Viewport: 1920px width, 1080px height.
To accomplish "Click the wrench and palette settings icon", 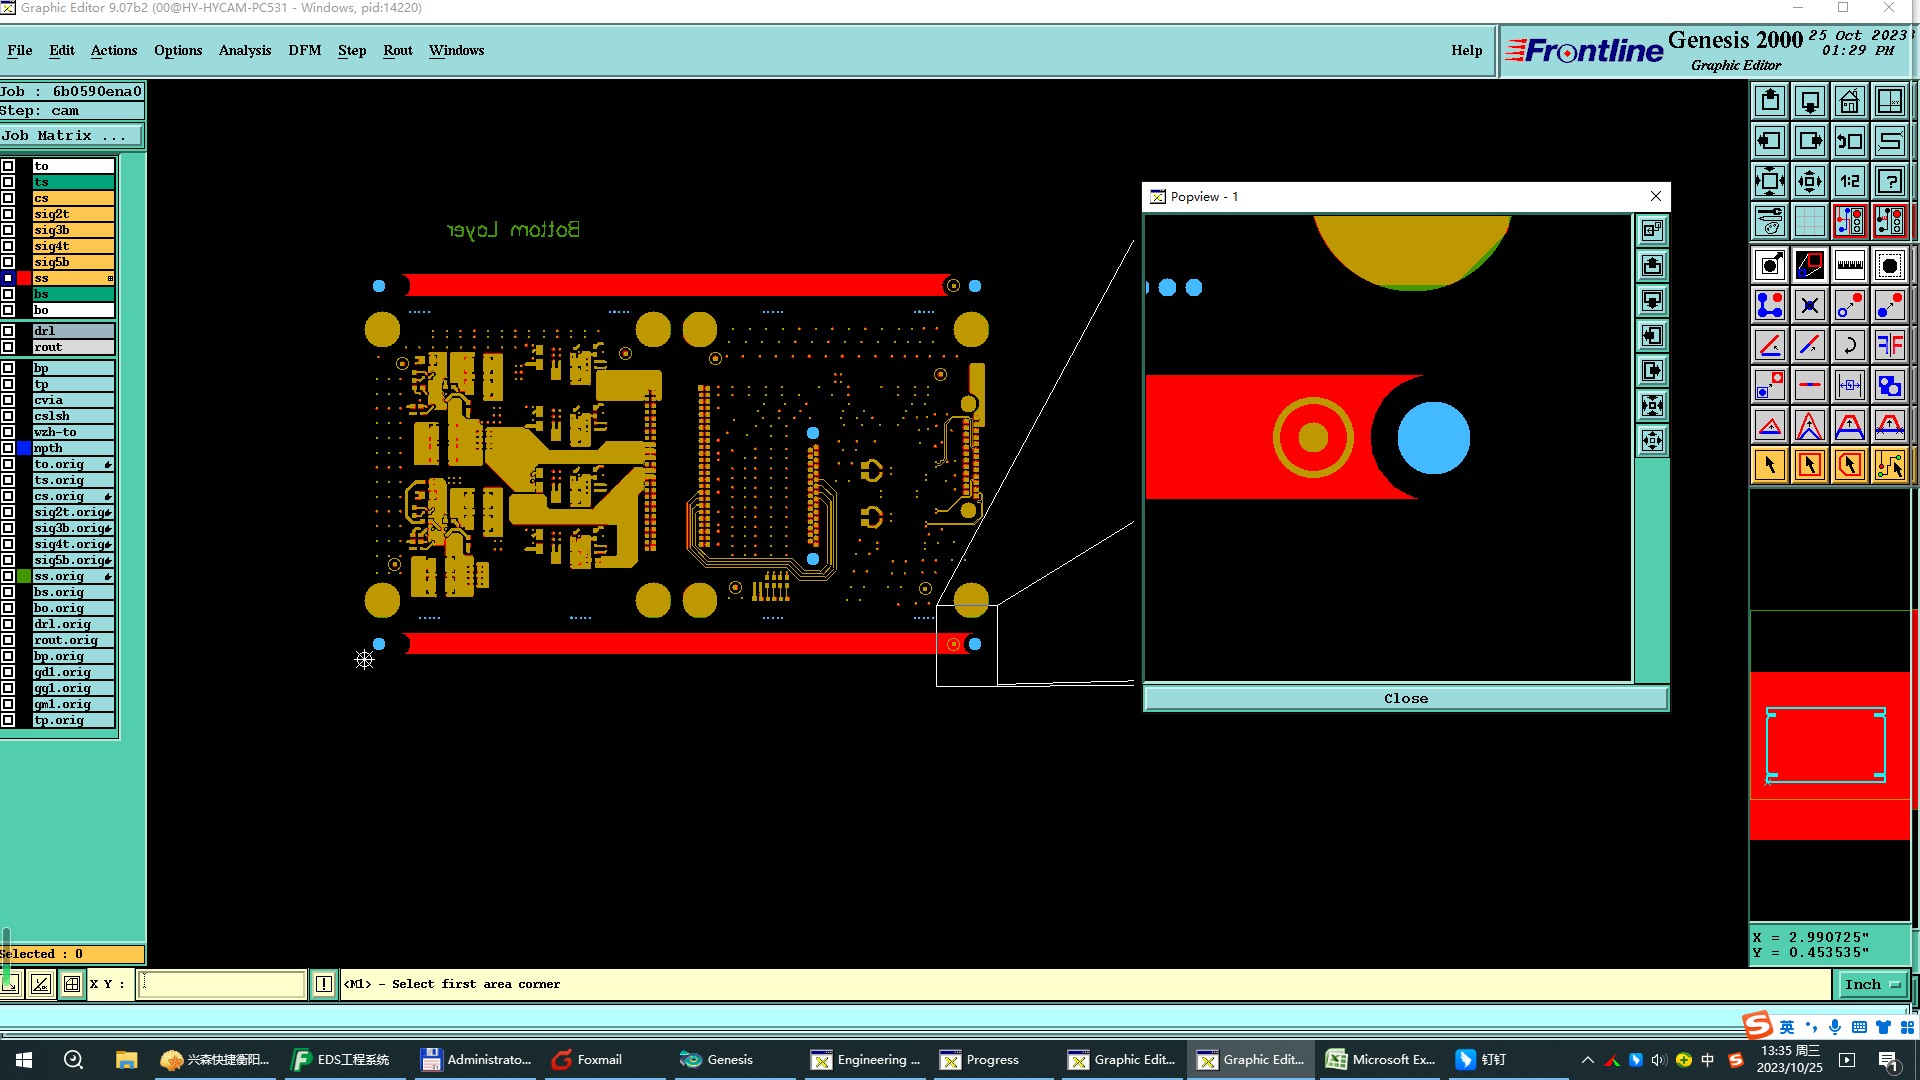I will click(1769, 221).
